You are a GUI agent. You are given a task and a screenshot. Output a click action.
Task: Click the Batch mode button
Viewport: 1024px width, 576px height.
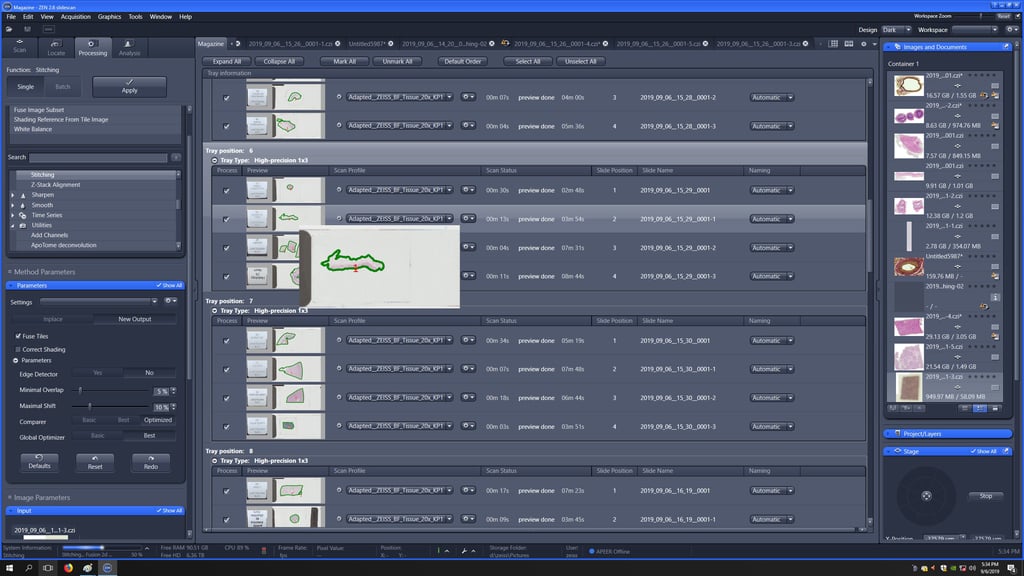click(x=63, y=86)
